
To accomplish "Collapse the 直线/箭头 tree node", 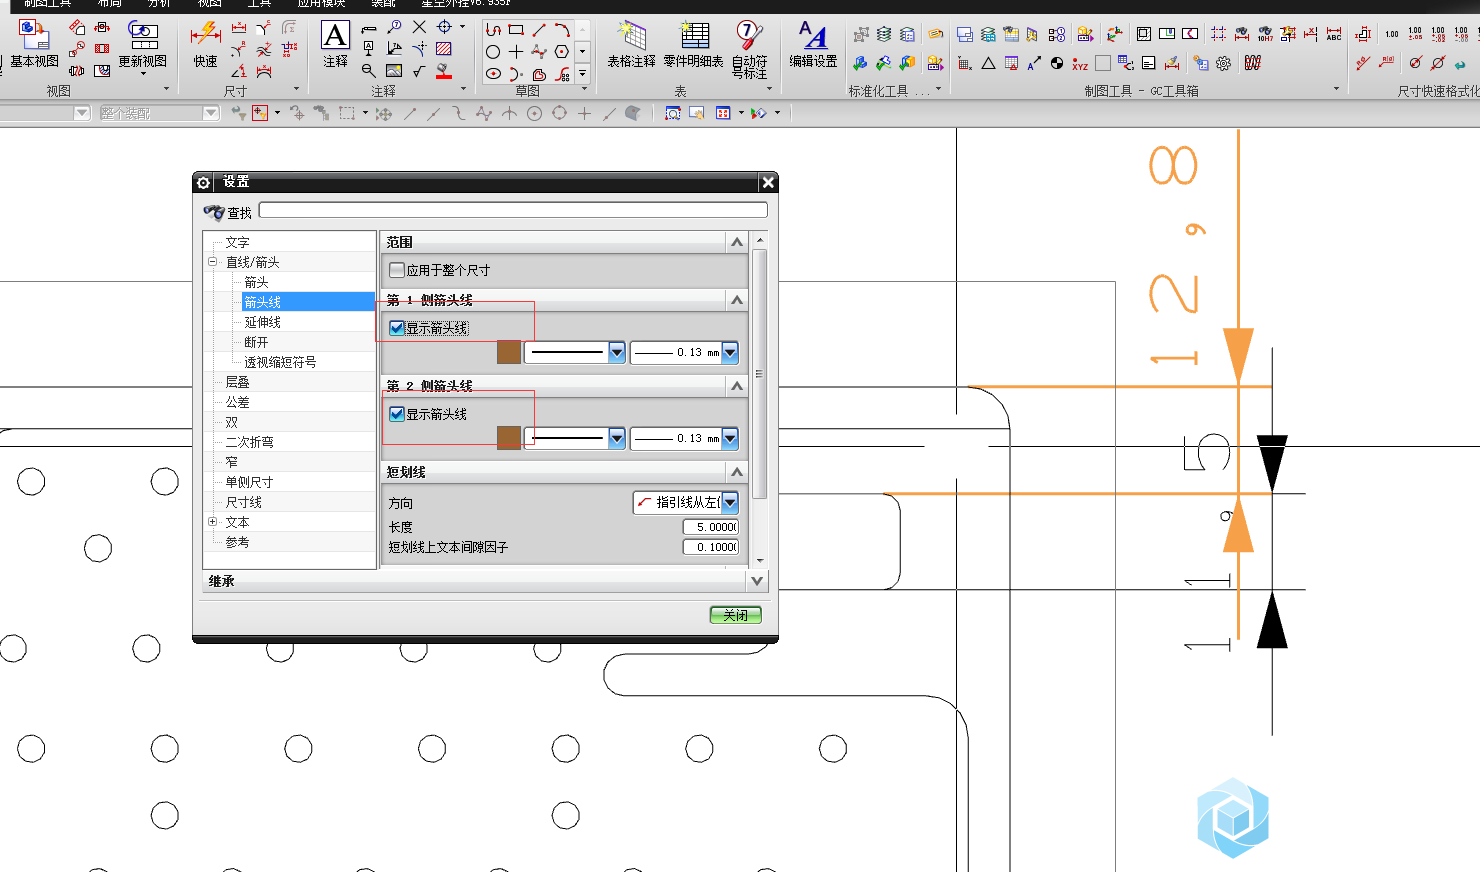I will [212, 262].
